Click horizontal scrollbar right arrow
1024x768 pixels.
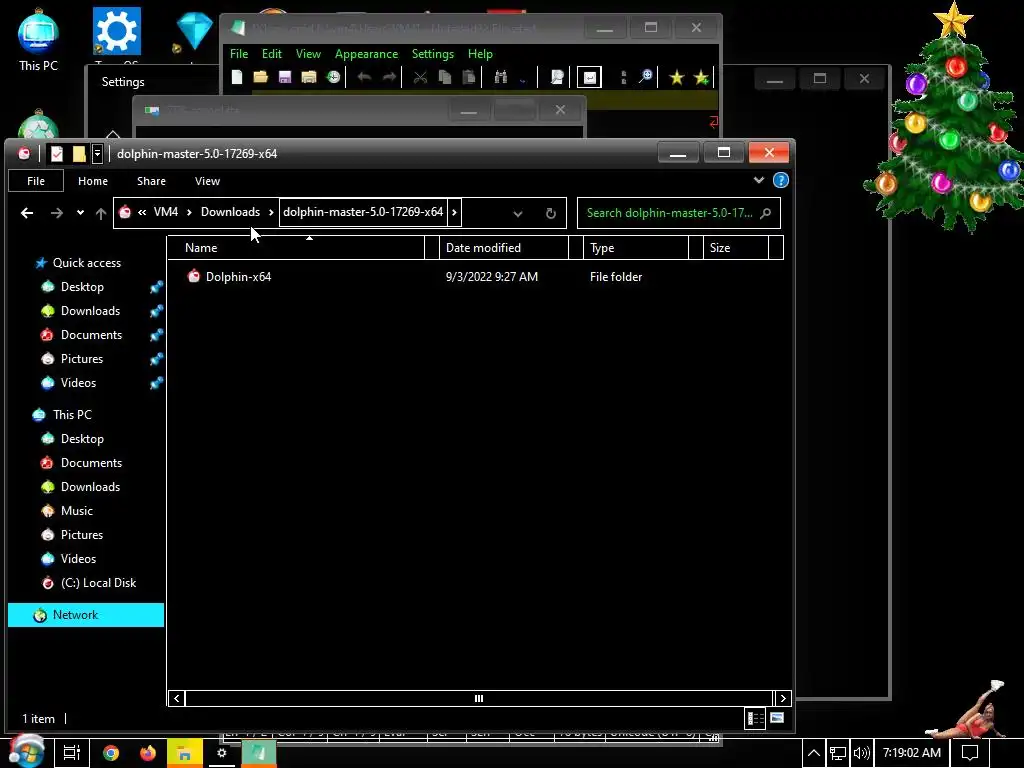tap(783, 698)
